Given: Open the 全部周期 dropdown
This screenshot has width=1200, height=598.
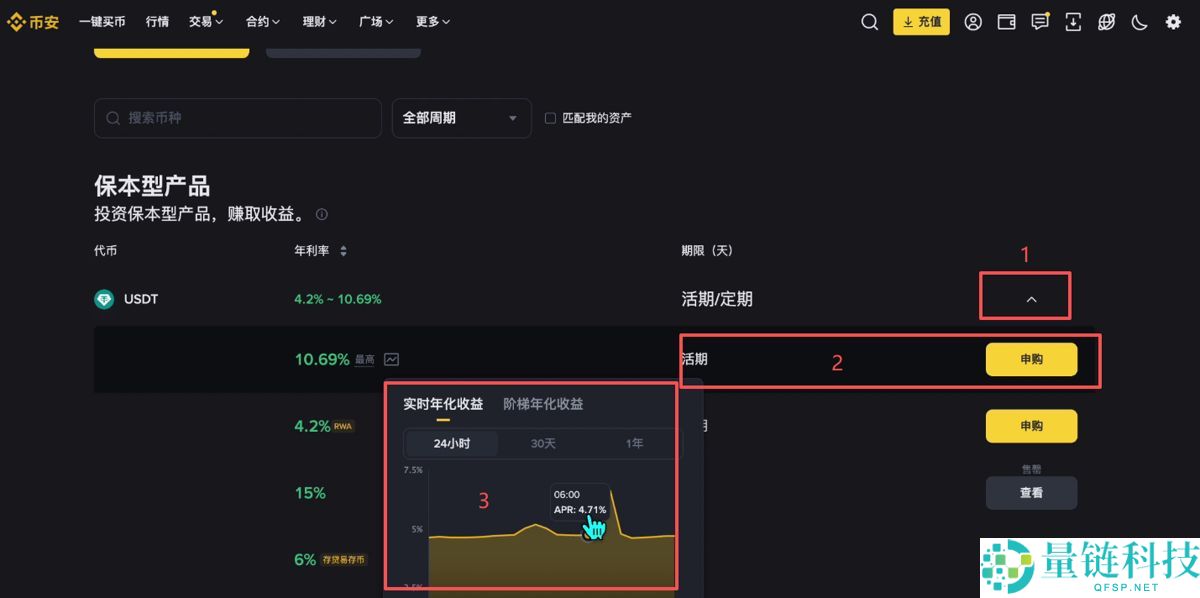Looking at the screenshot, I should pos(461,118).
